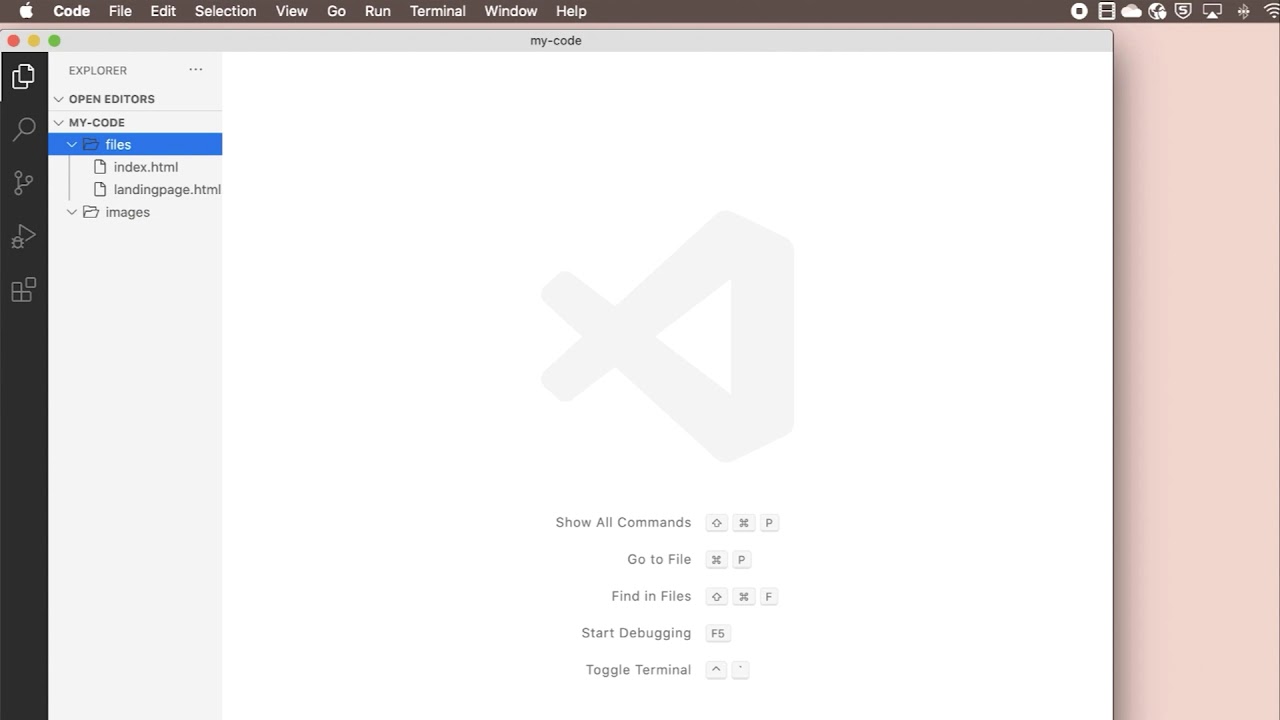The height and width of the screenshot is (720, 1280).
Task: Open the Window menu
Action: 511,11
